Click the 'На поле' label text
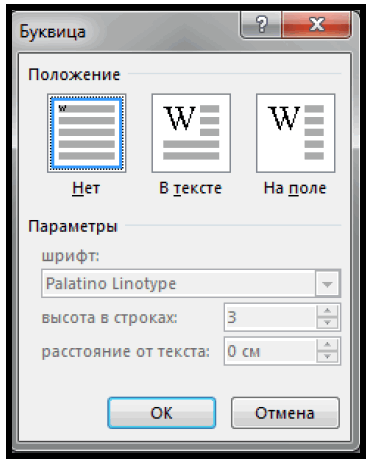 pyautogui.click(x=295, y=188)
